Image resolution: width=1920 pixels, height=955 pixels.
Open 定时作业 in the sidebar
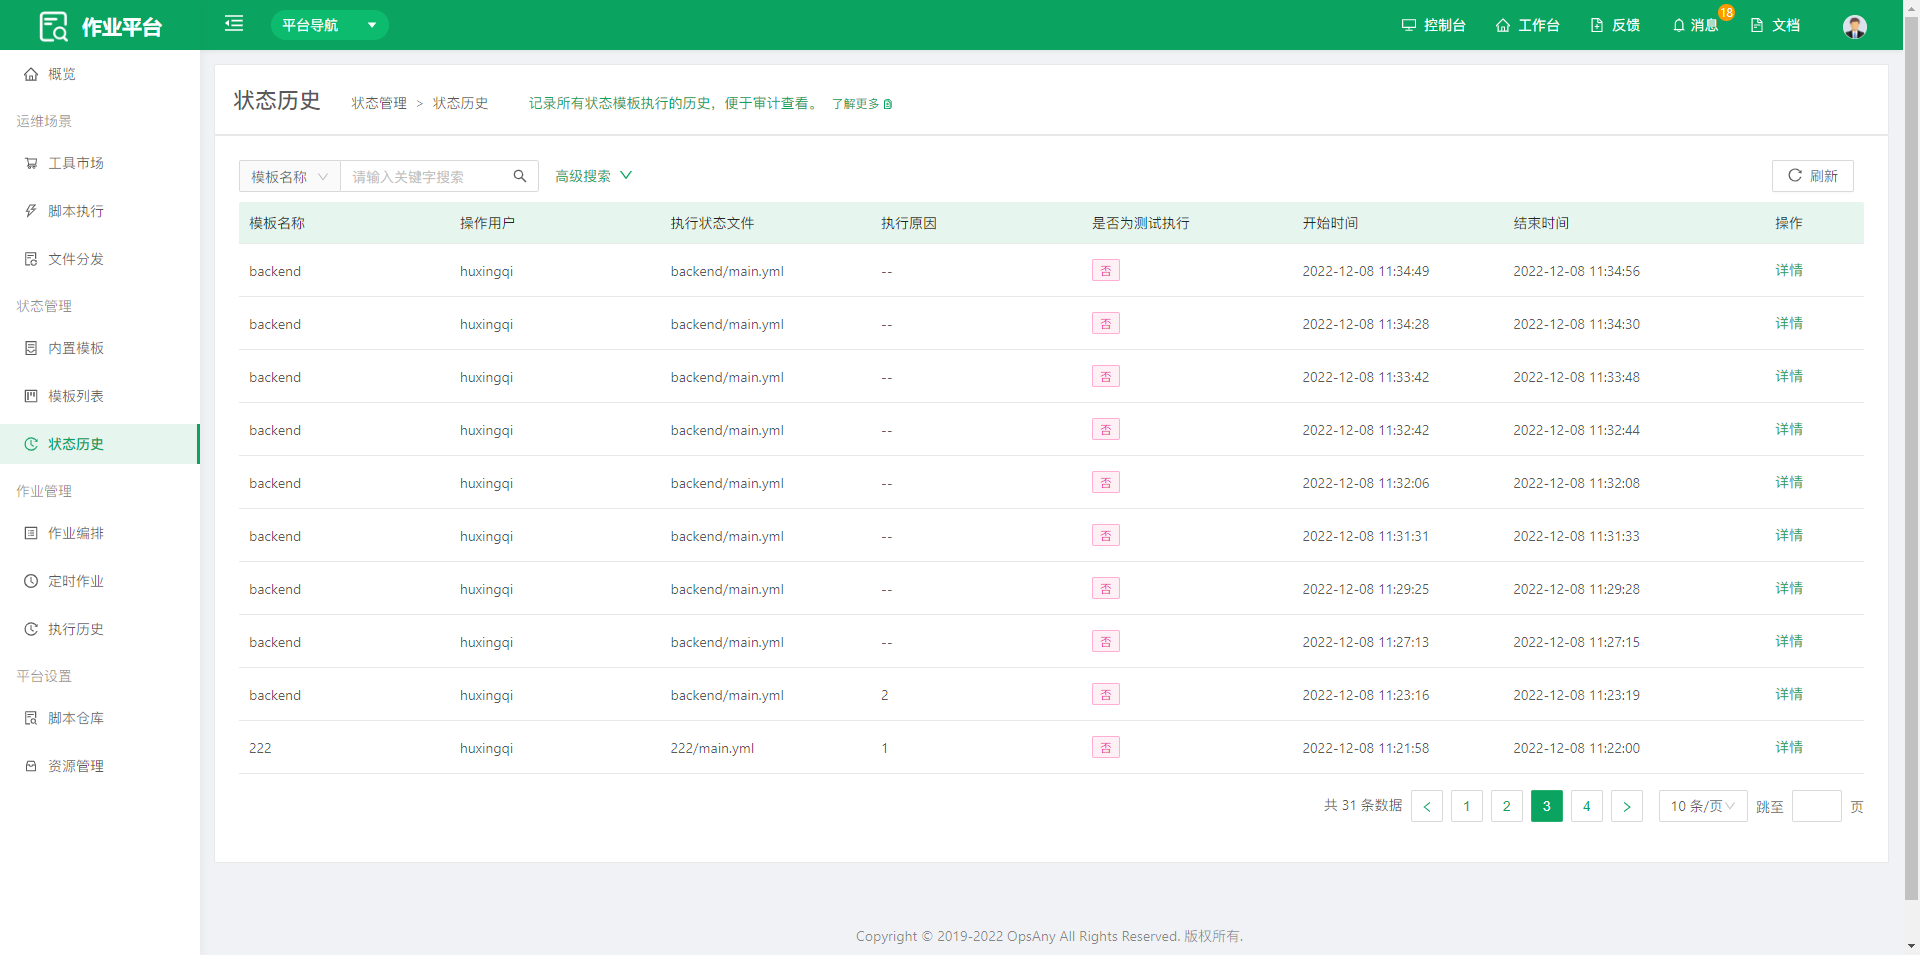click(100, 581)
